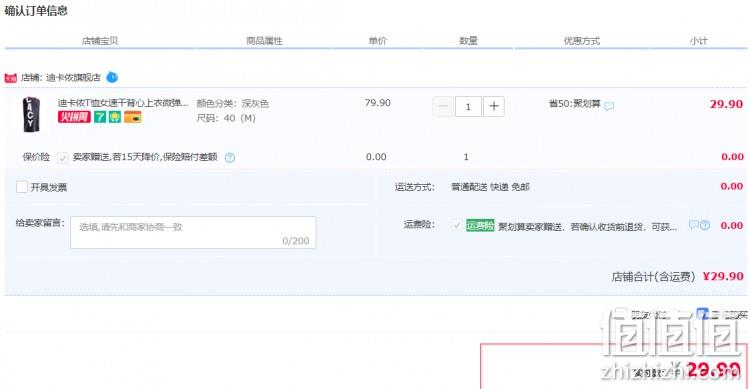Click the question mark icon in 运费险 row
The image size is (750, 389).
[x=705, y=225]
